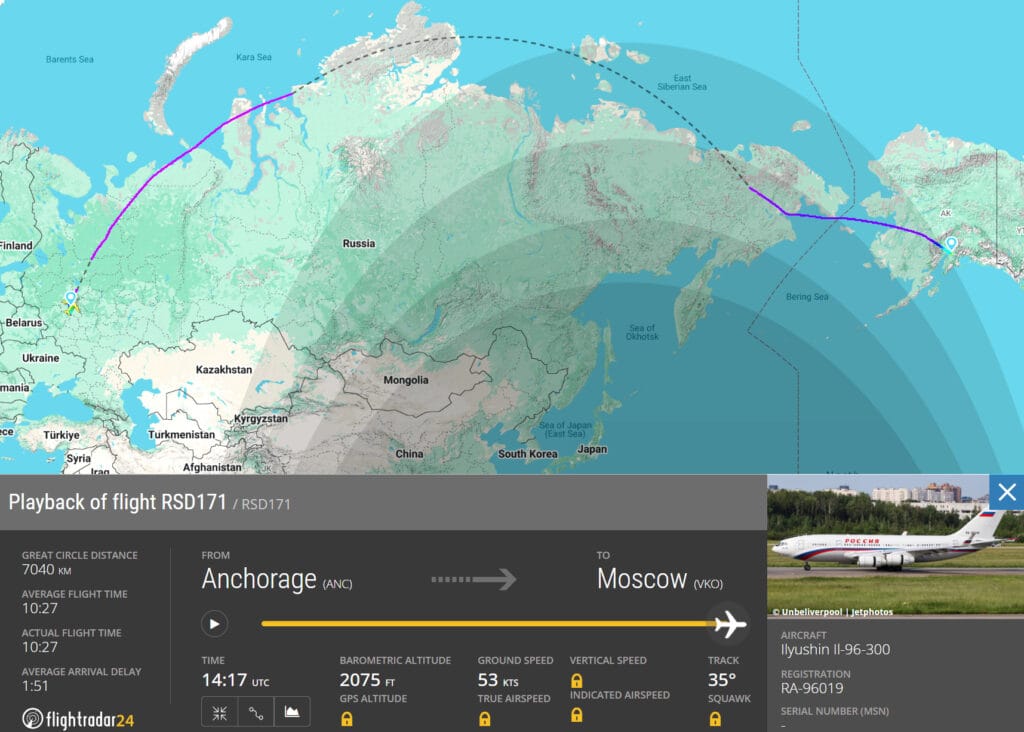1024x732 pixels.
Task: Click the True Airspeed lock icon
Action: (x=485, y=718)
